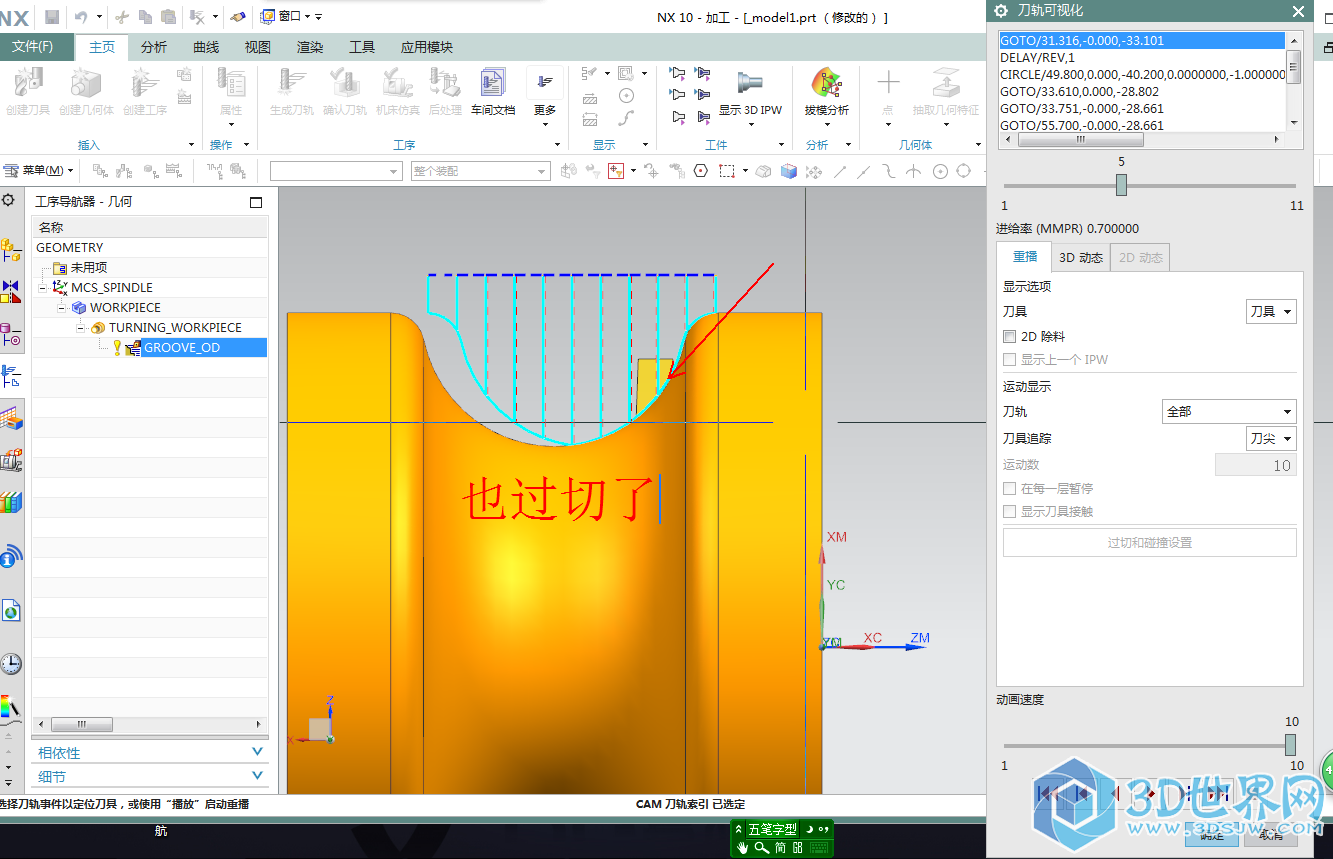Switch to the 曲线 ribbon tab
The height and width of the screenshot is (859, 1333).
coord(206,47)
